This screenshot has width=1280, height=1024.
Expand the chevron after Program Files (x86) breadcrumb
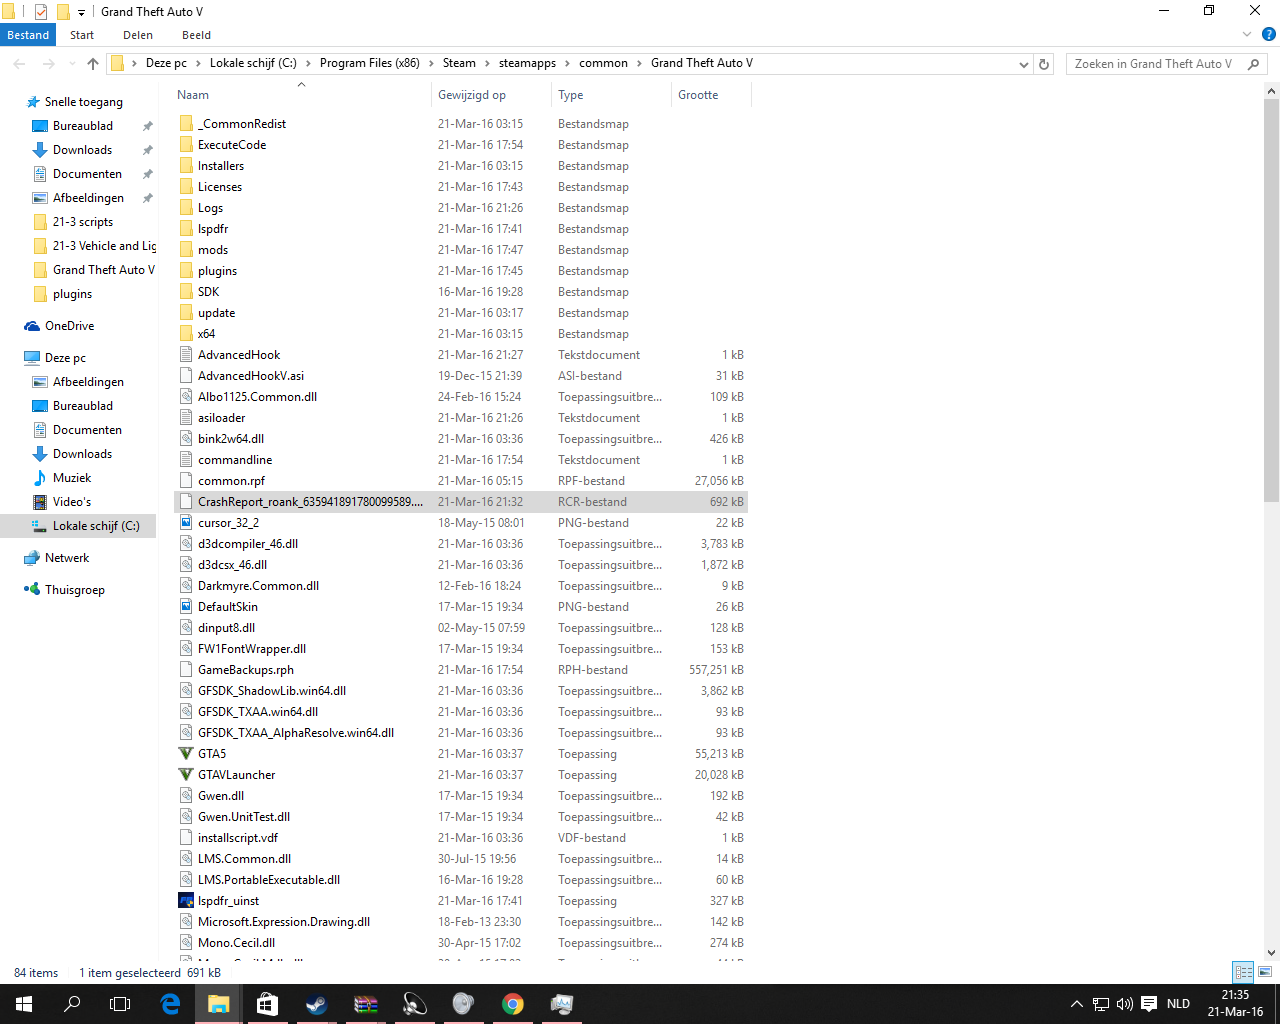431,63
